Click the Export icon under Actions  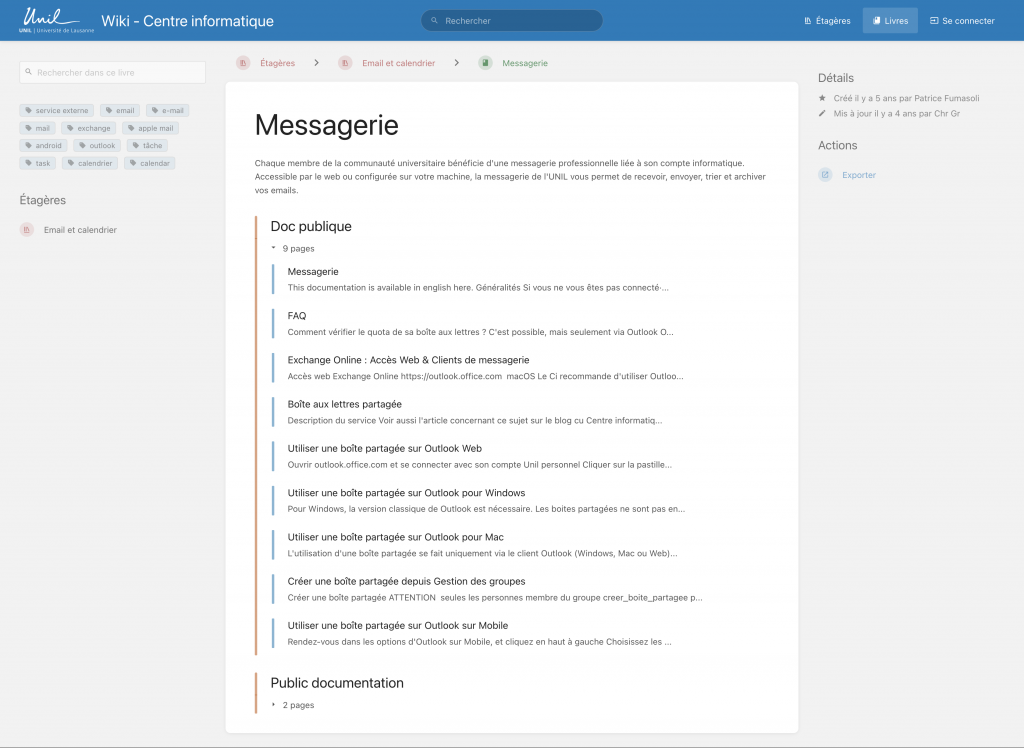pos(825,175)
